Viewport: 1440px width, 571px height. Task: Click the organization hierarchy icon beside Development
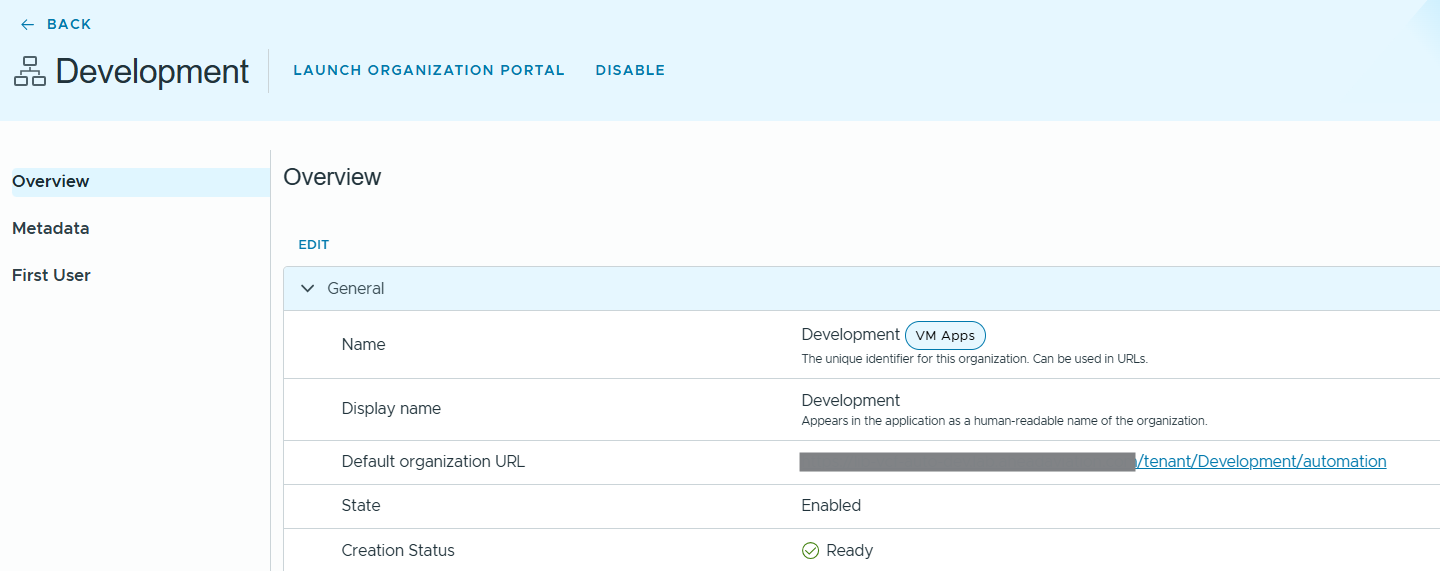pos(30,71)
